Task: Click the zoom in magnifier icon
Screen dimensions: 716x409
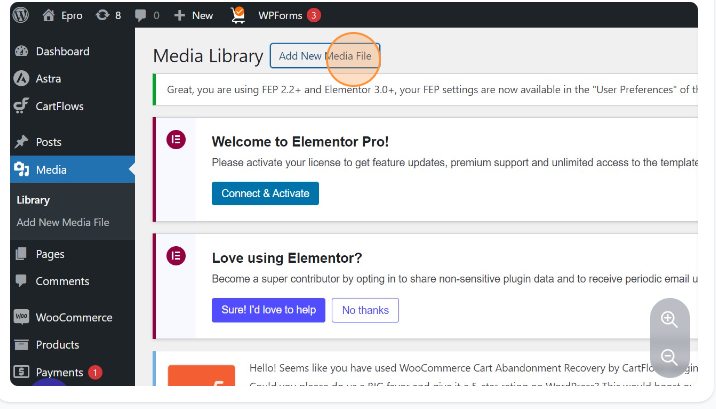Action: point(669,319)
